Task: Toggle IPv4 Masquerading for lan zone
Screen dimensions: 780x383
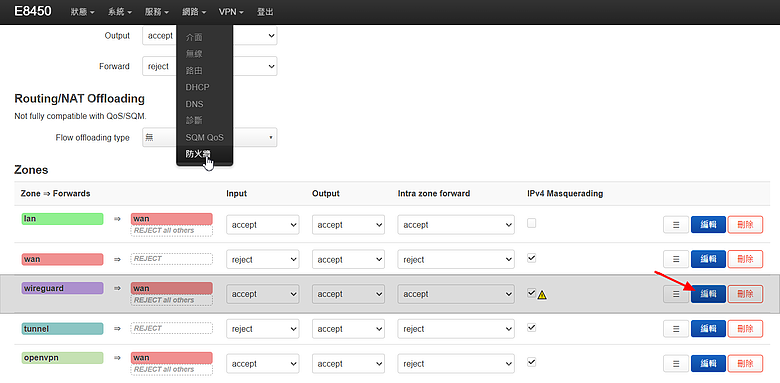Action: click(532, 223)
